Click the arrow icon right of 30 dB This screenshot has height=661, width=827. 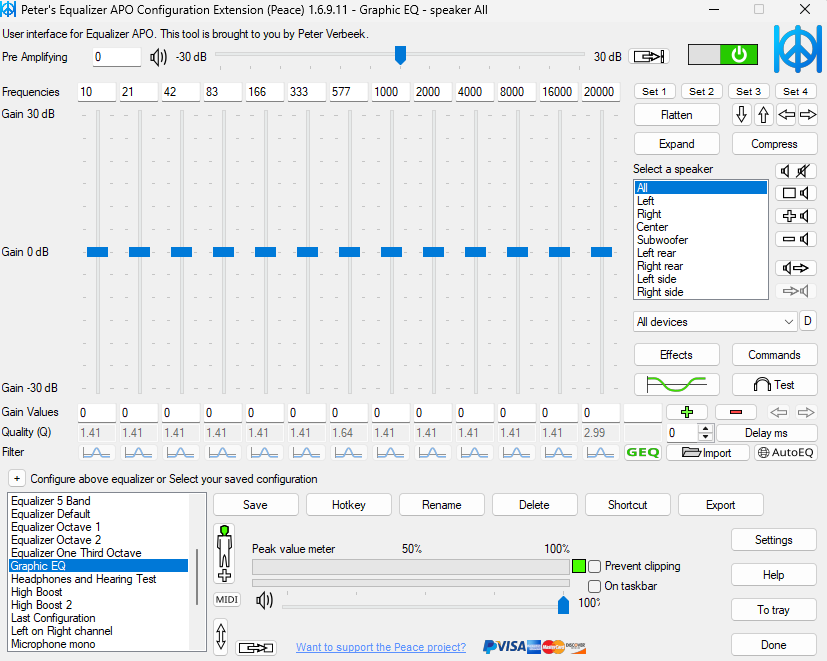(649, 56)
